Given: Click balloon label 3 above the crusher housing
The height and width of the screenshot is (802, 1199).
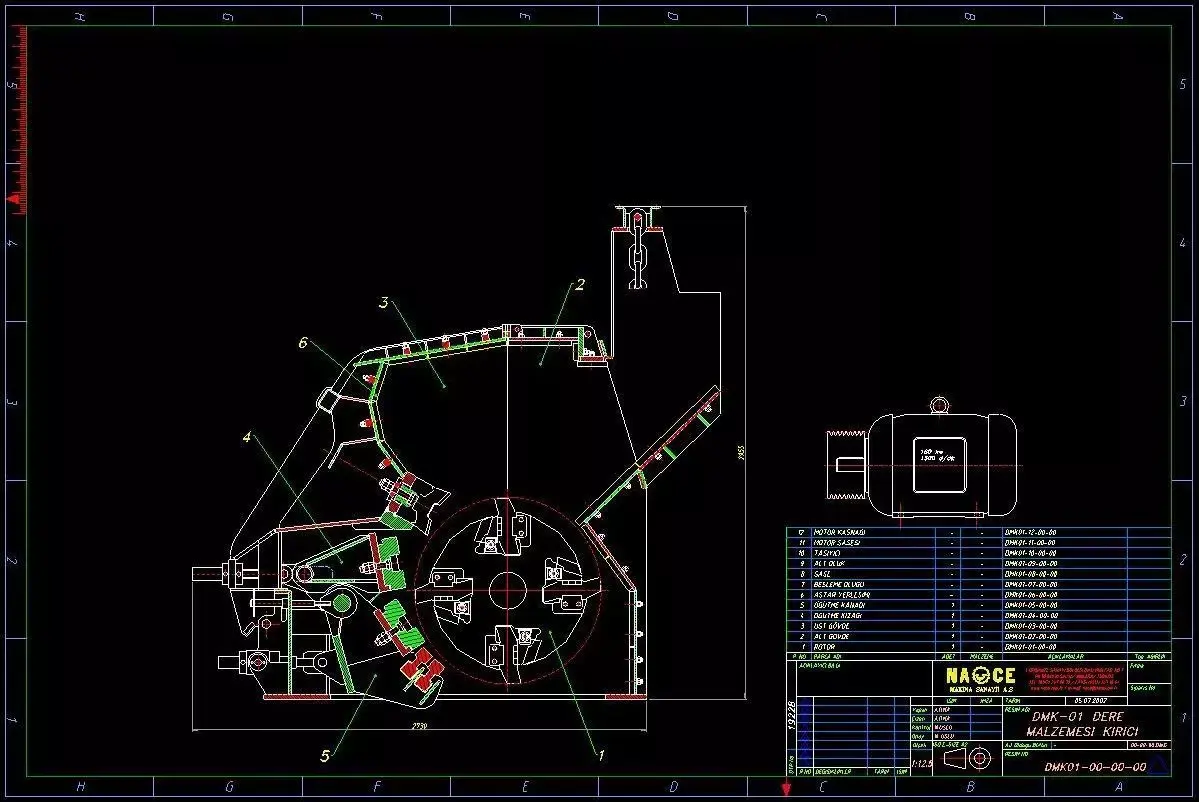Looking at the screenshot, I should tap(384, 303).
